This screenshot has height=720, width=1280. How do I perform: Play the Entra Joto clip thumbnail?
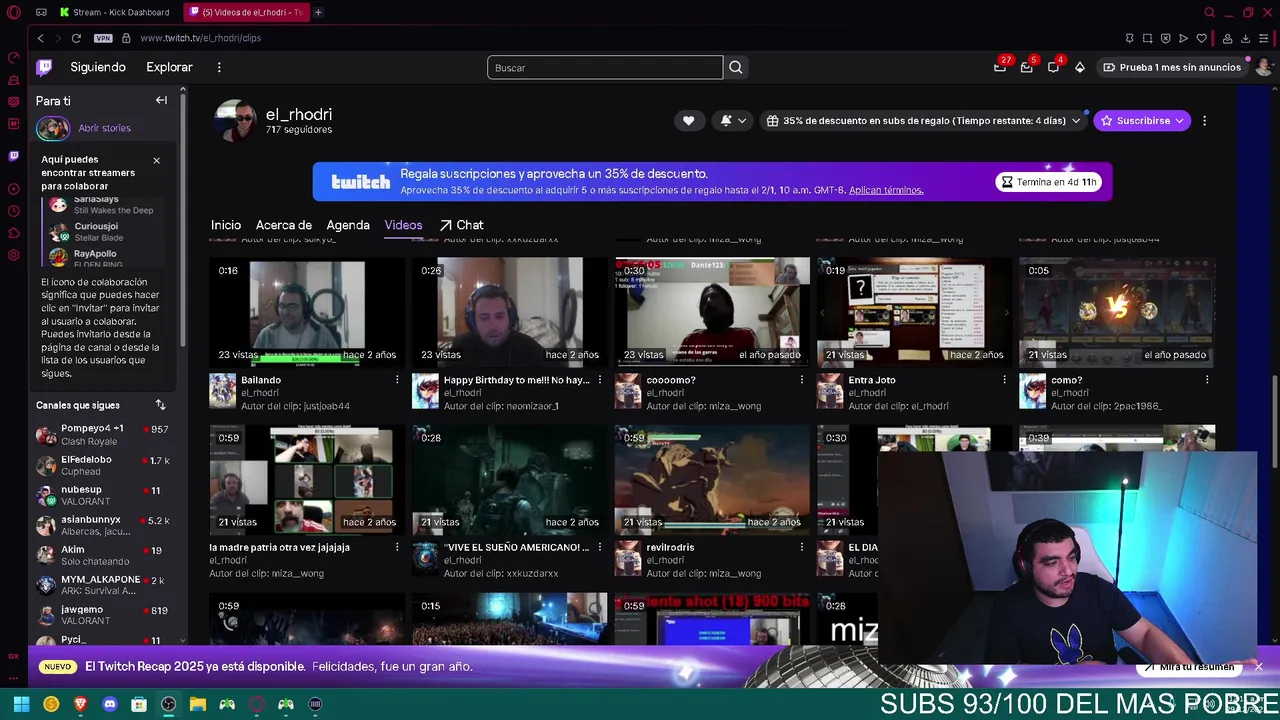coord(914,313)
